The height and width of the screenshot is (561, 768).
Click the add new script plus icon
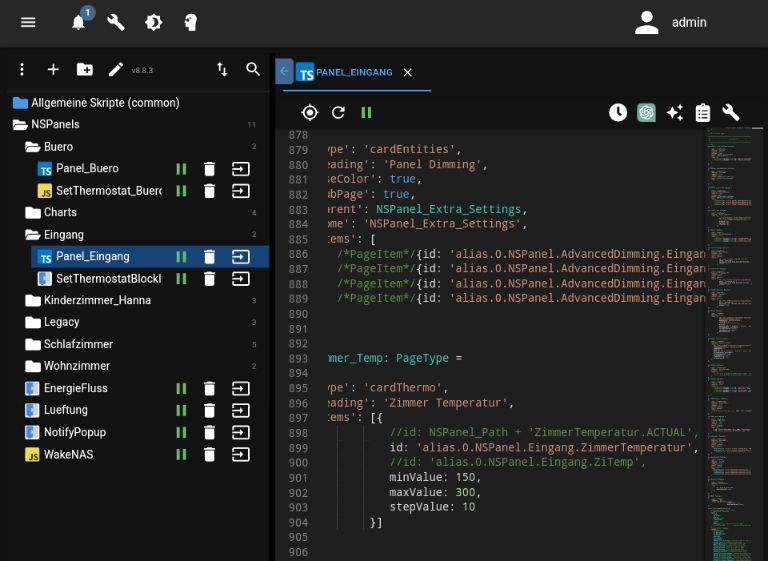[53, 69]
